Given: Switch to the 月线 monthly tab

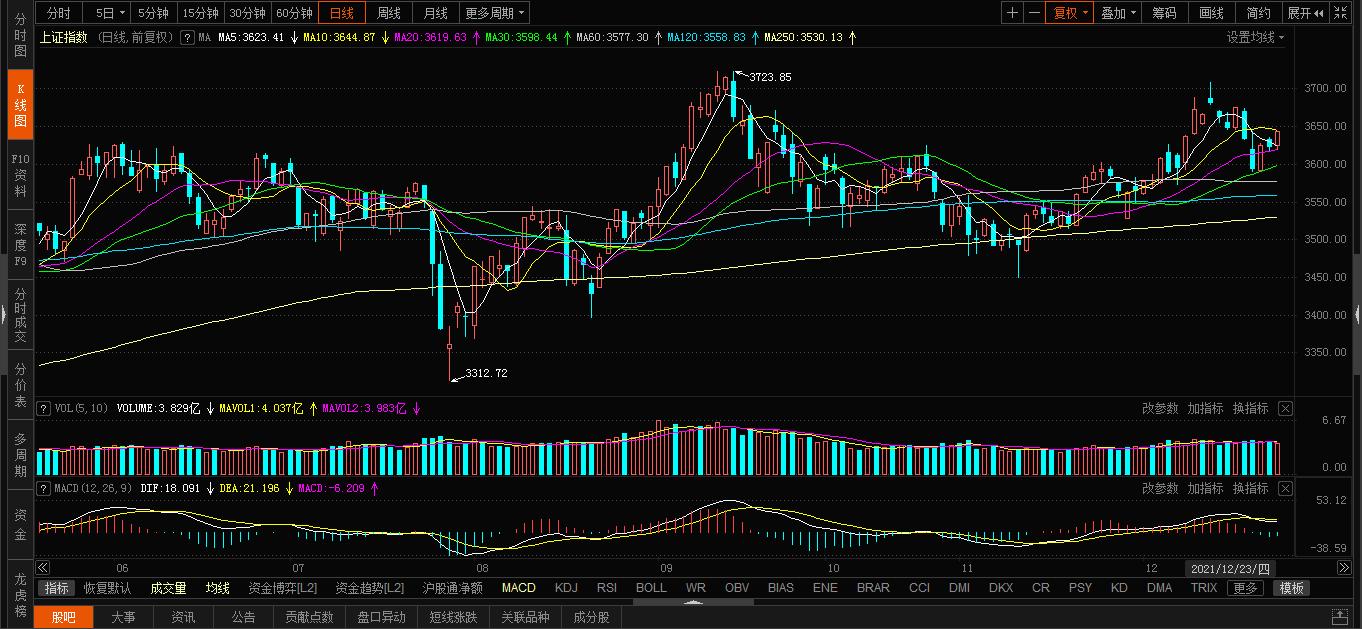Looking at the screenshot, I should (435, 13).
